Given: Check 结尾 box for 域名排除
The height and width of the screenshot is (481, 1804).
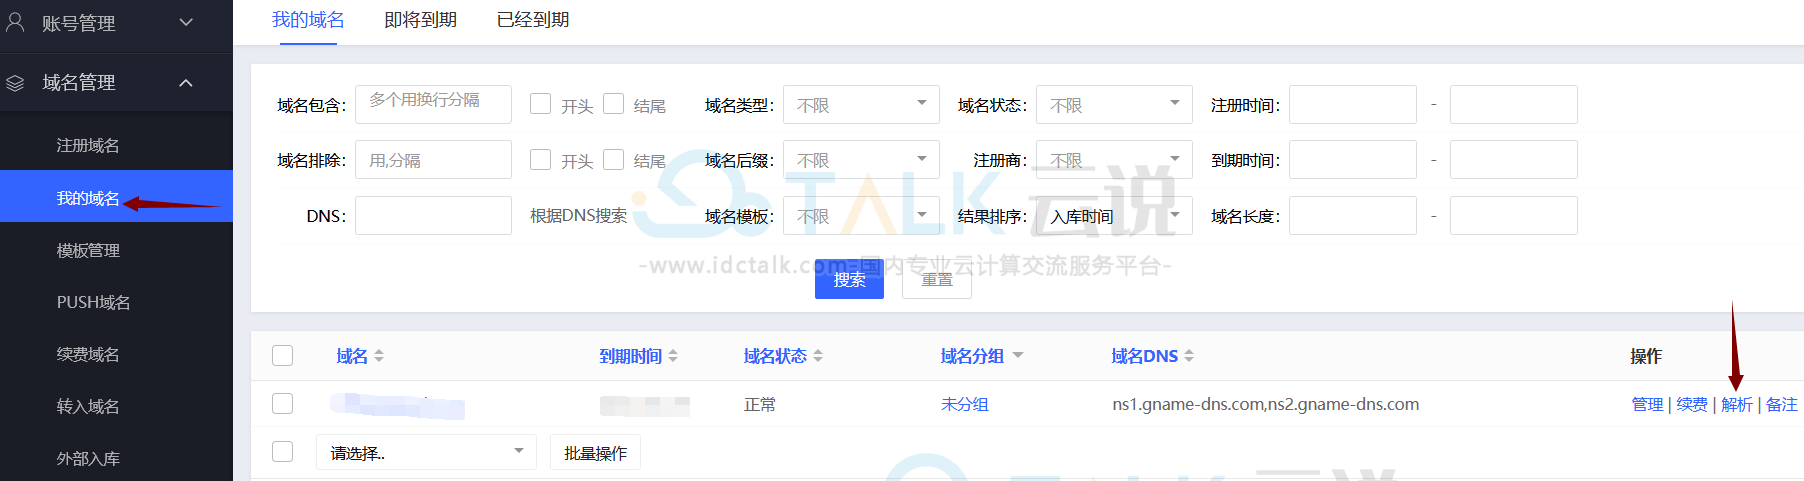Looking at the screenshot, I should (614, 160).
